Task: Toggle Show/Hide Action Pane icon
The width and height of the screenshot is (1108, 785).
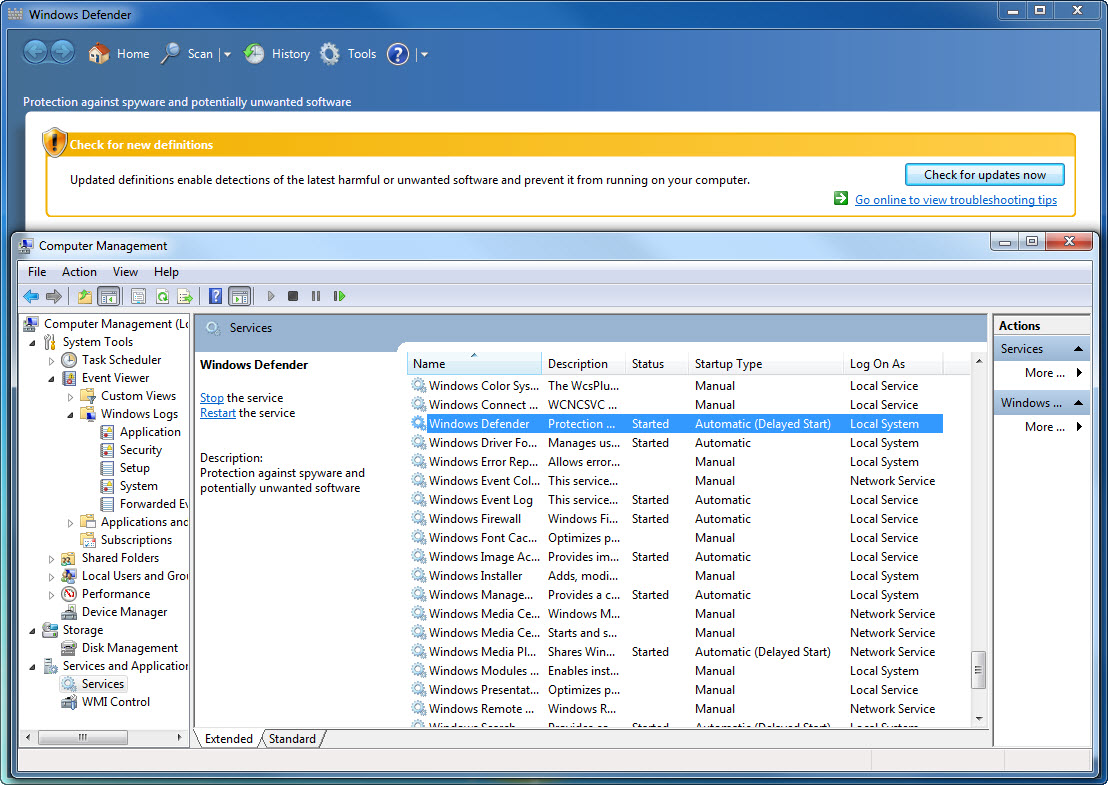Action: [240, 296]
